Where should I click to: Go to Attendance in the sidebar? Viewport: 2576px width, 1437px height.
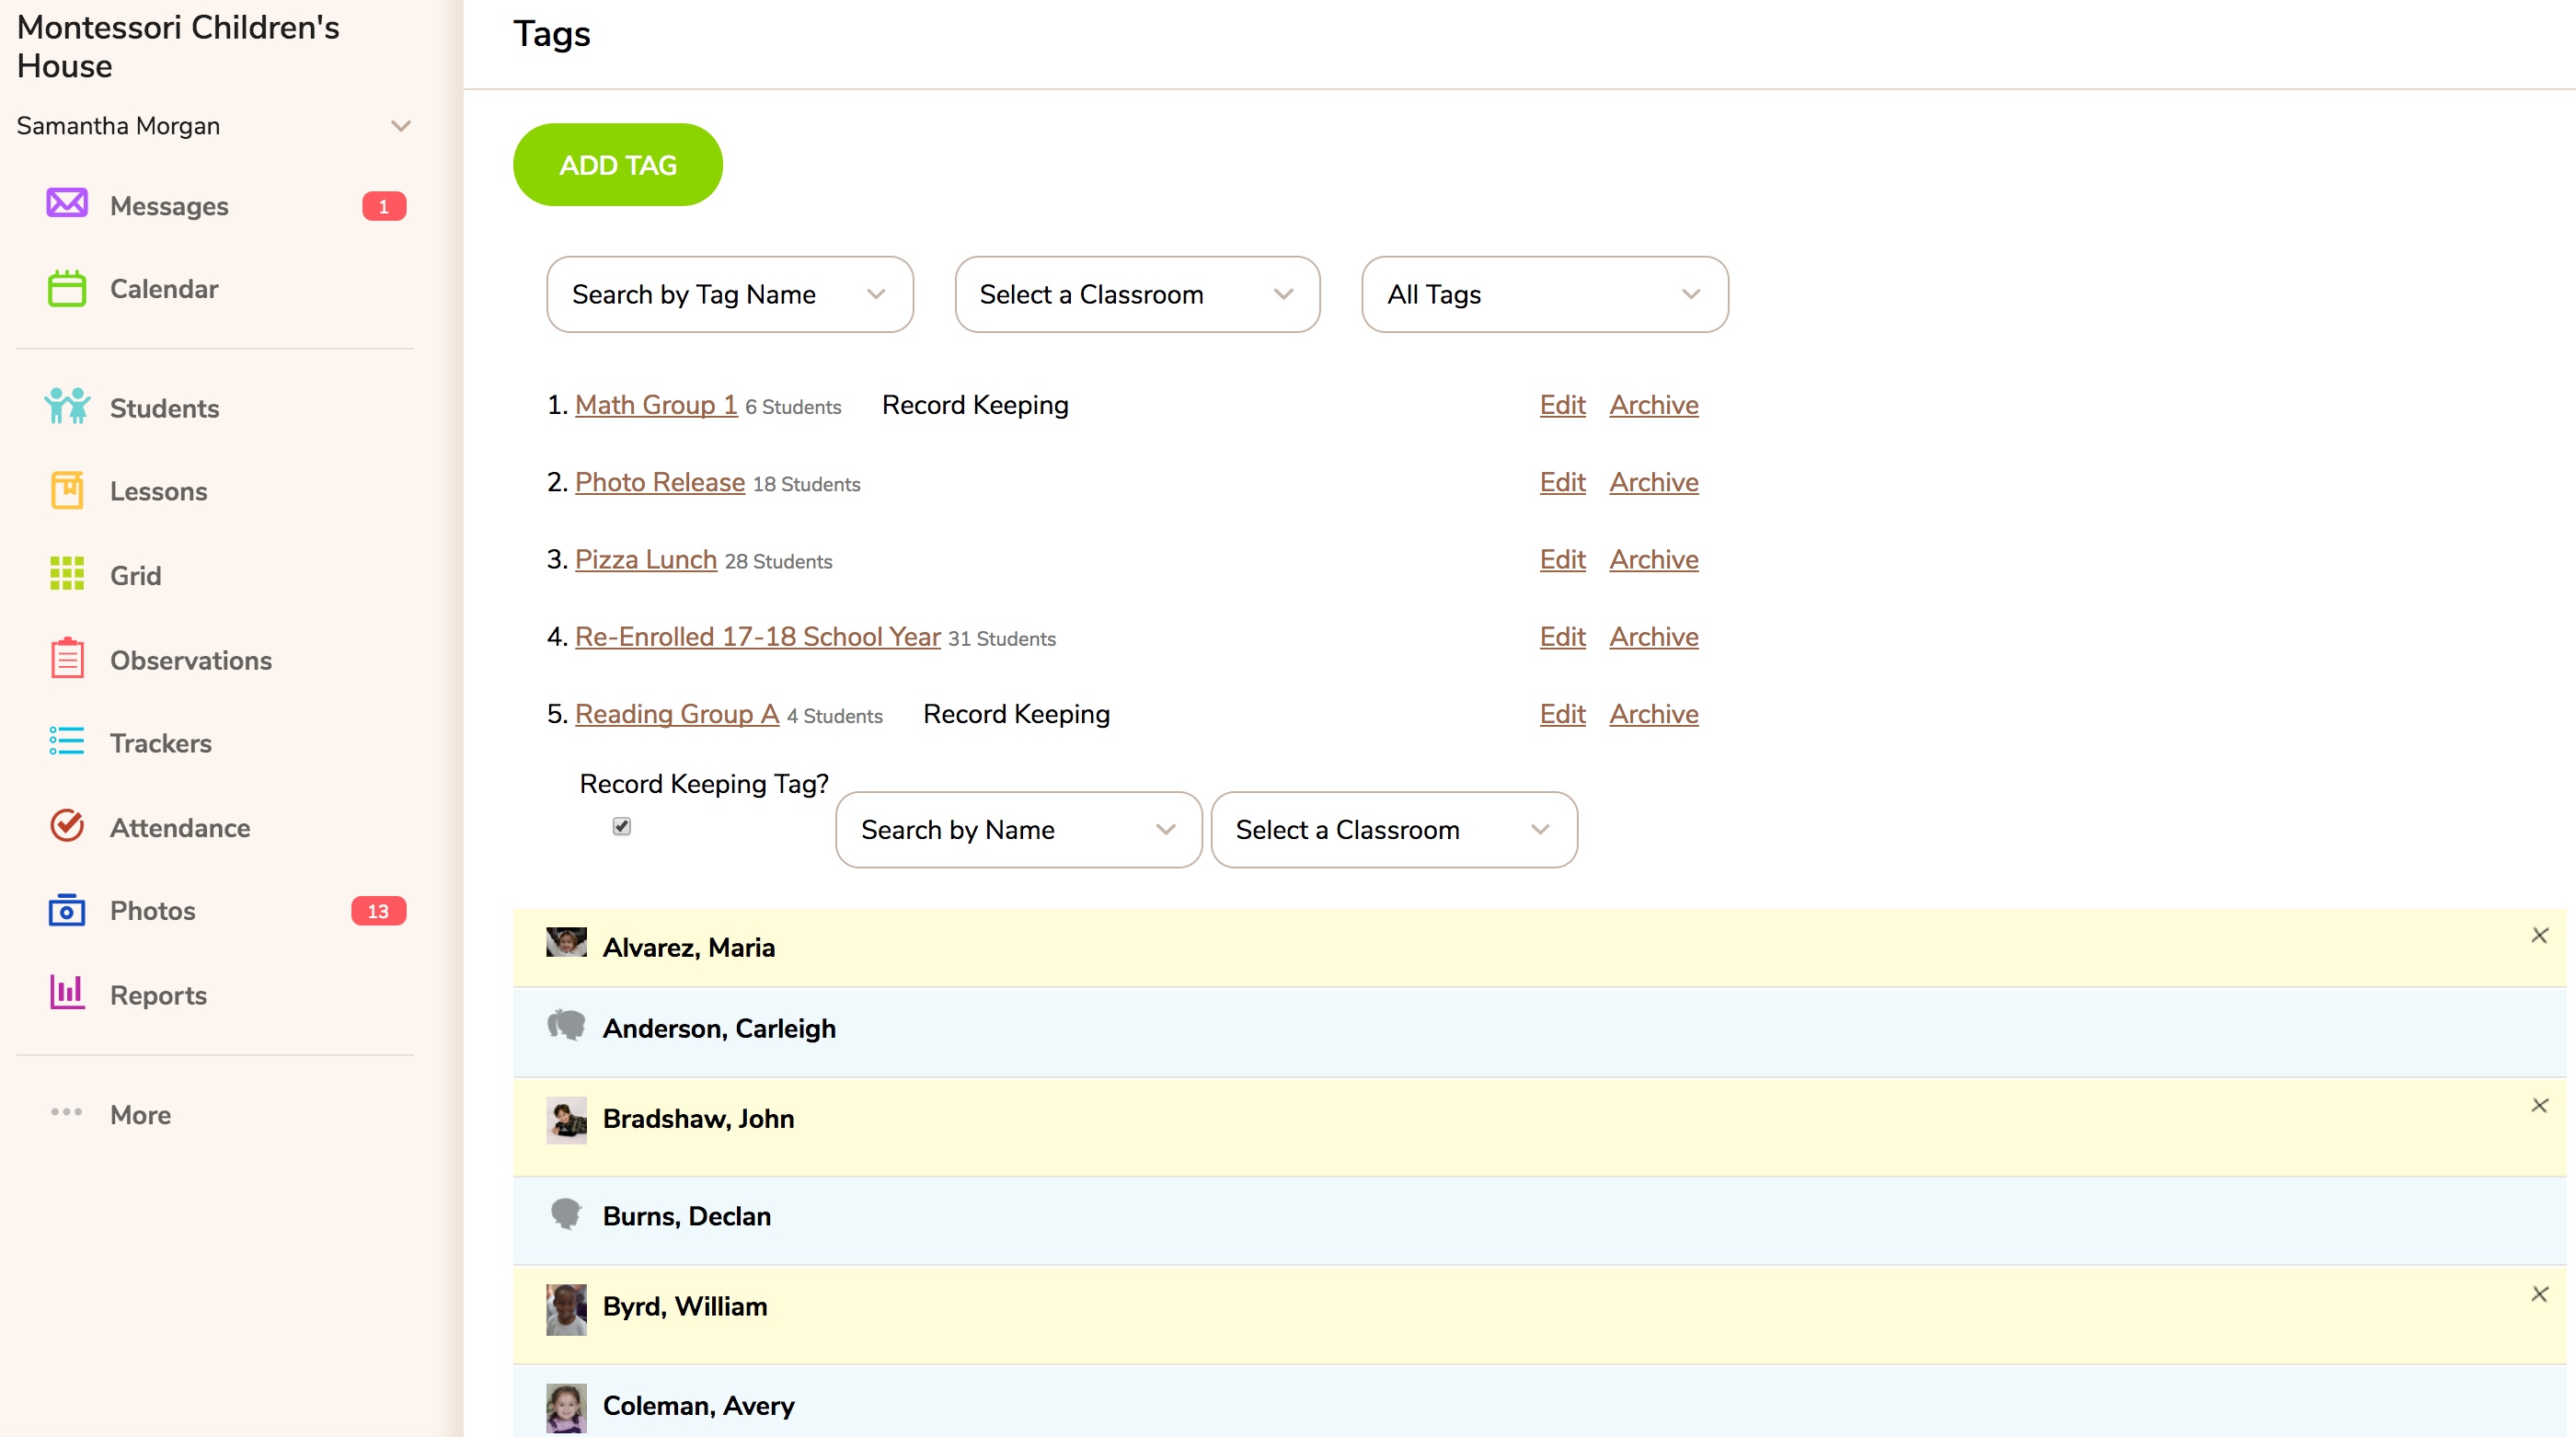[180, 828]
